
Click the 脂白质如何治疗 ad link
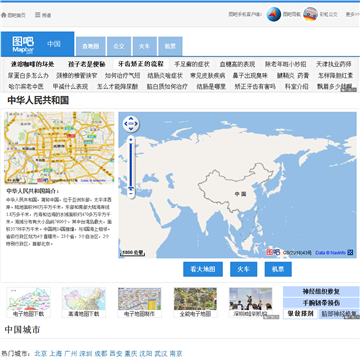click(x=167, y=87)
